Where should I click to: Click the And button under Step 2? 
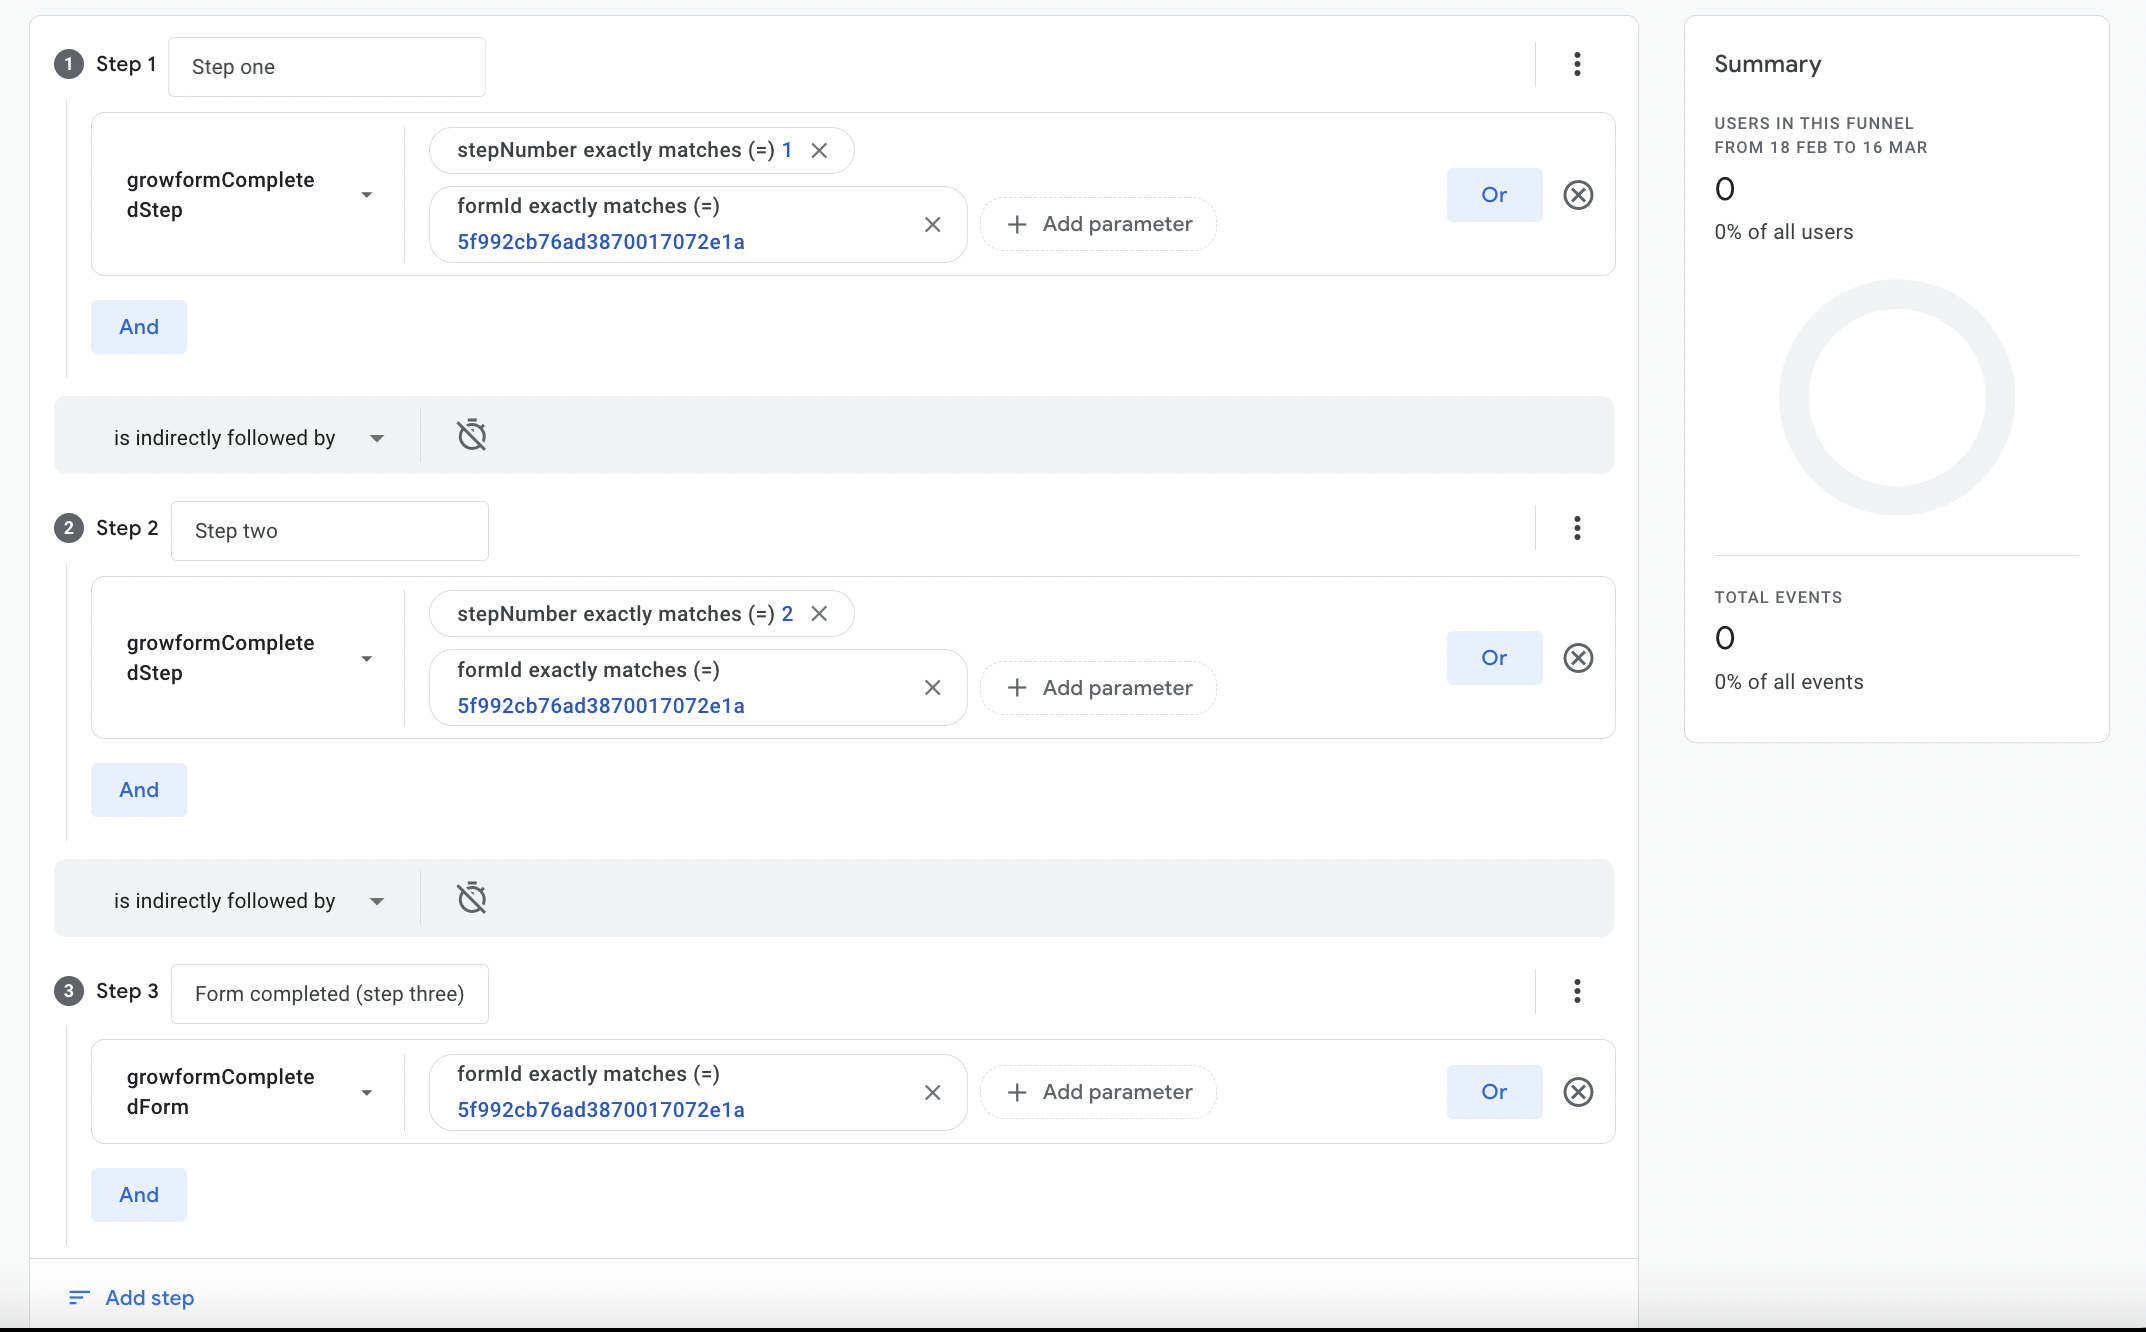pos(139,790)
